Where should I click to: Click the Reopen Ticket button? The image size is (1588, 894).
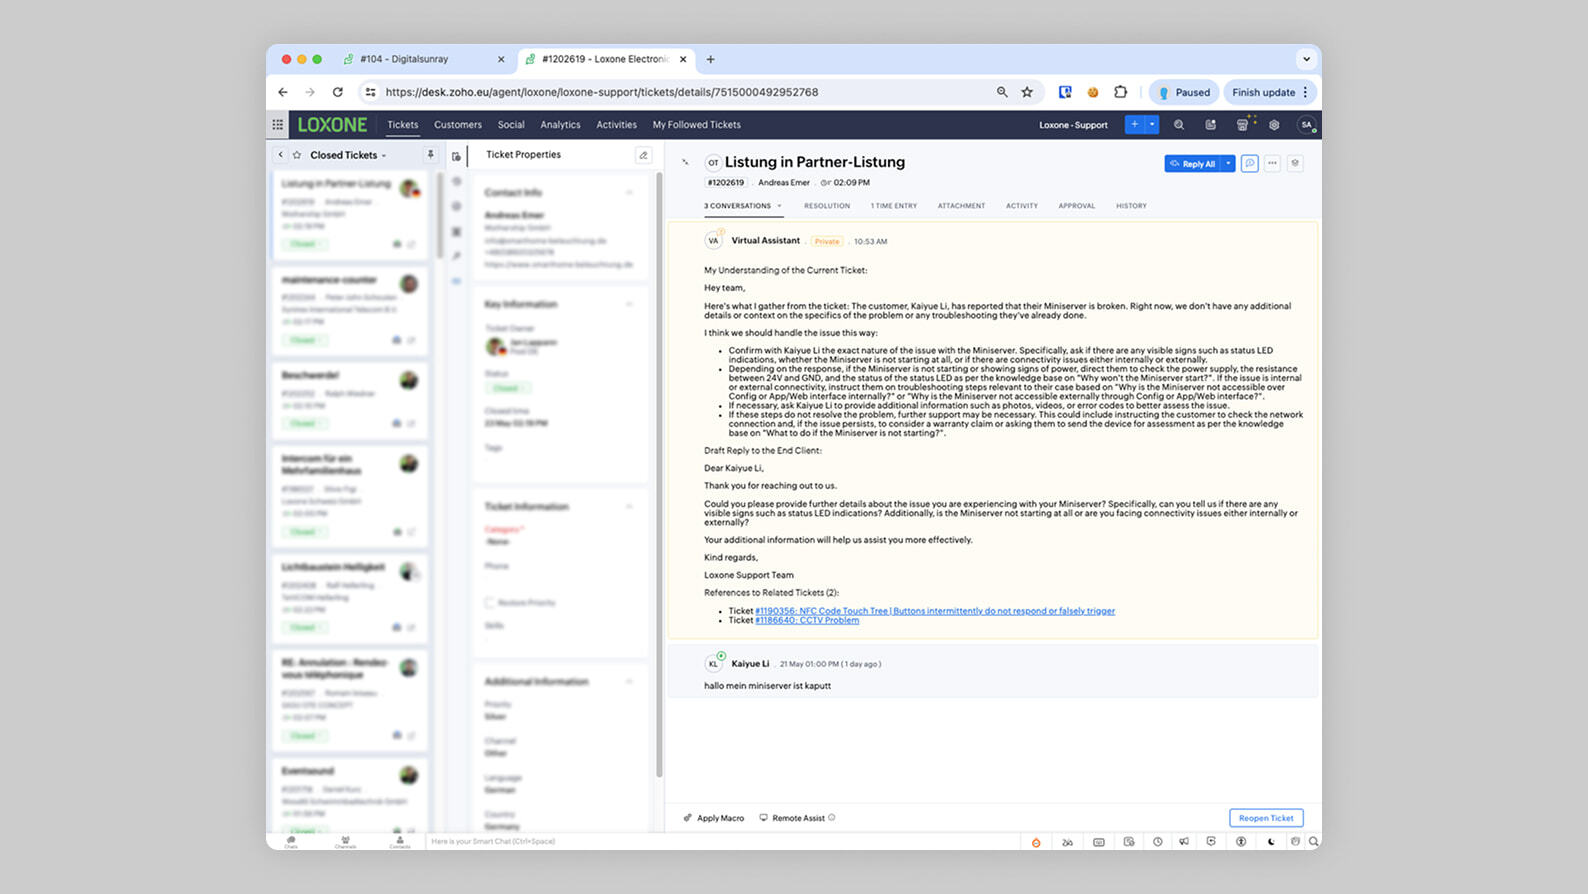[x=1266, y=818]
